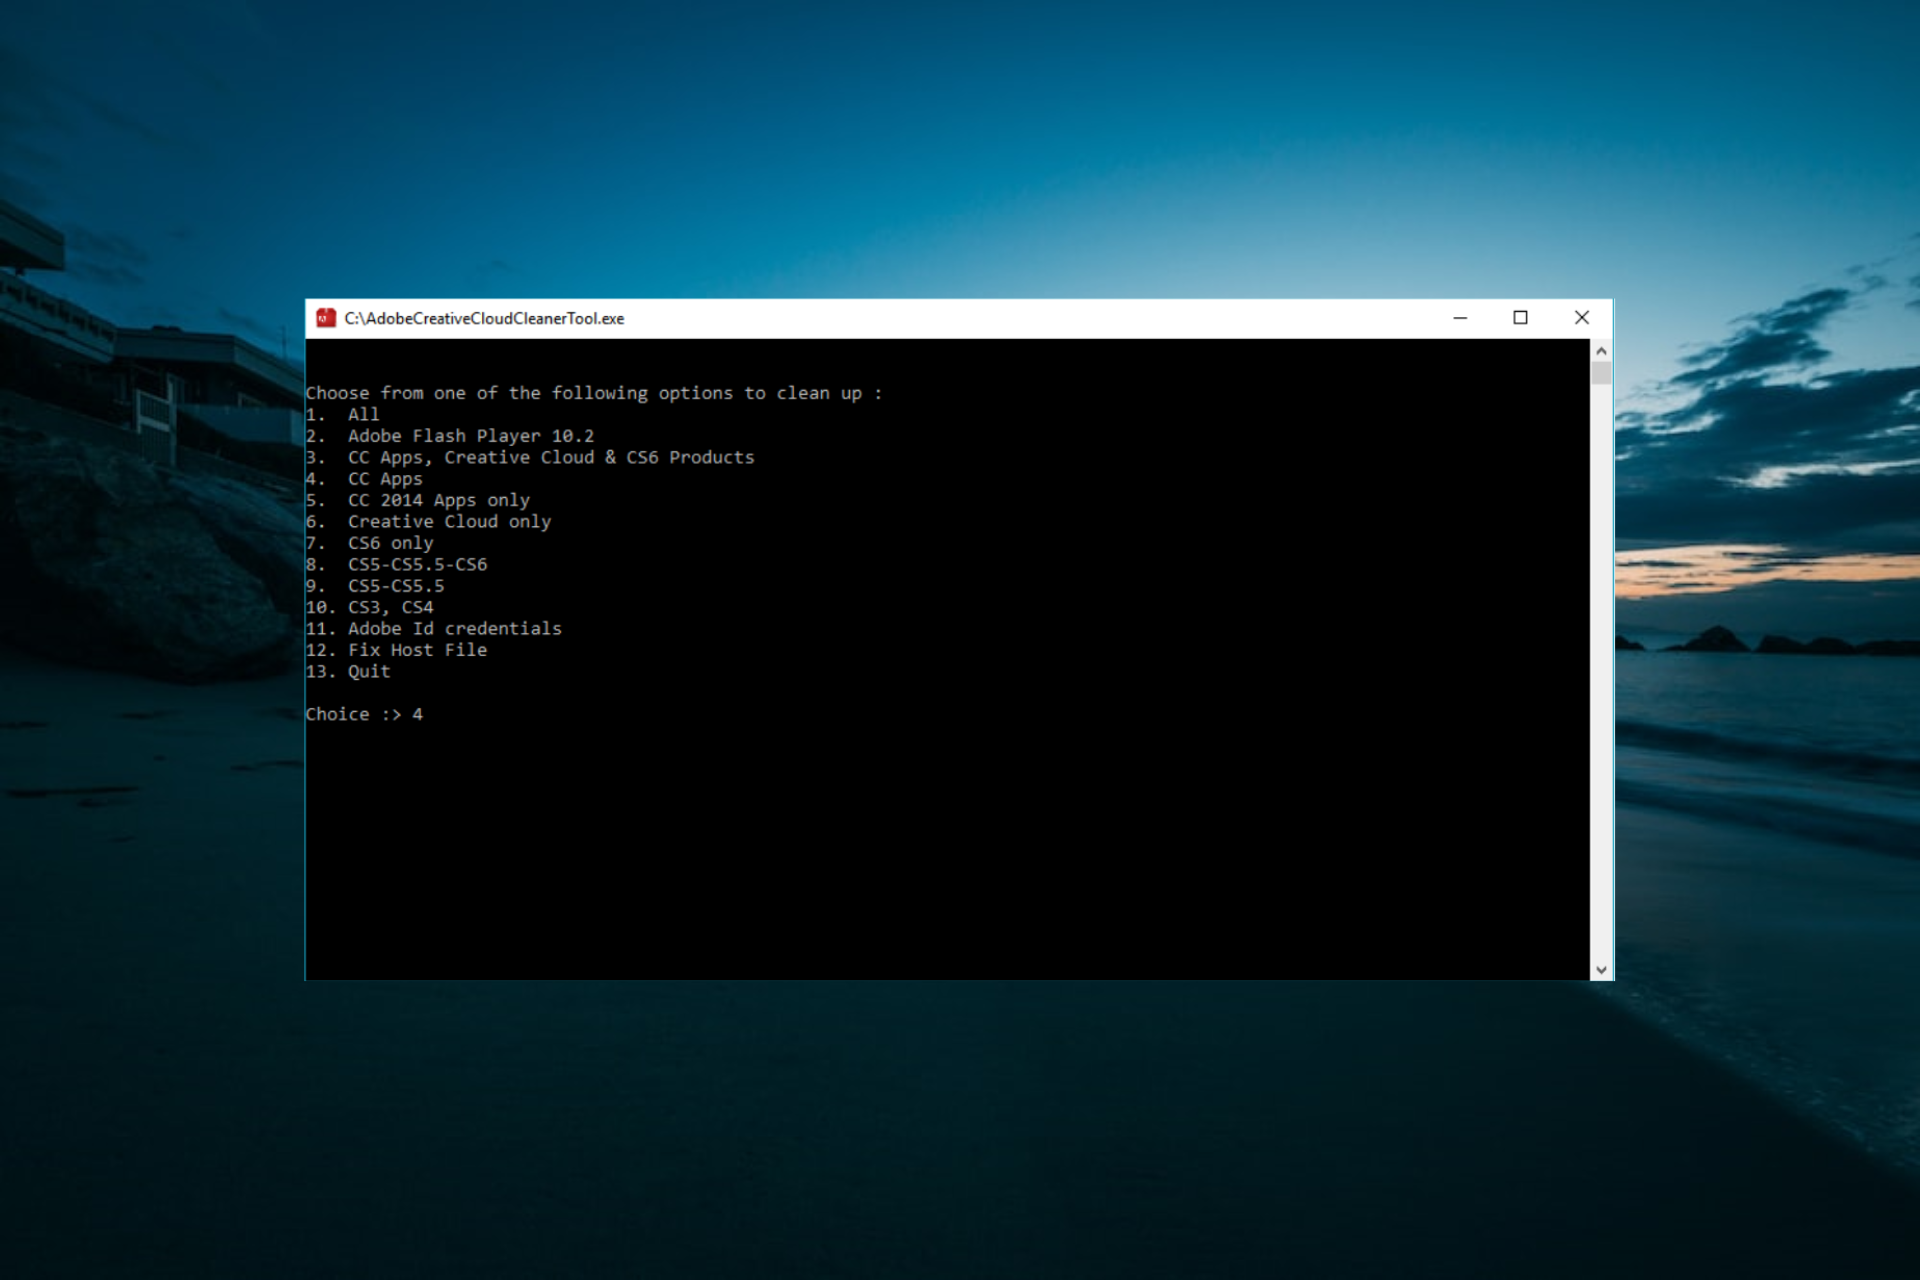Click the 'CS3, CS4' option line
Viewport: 1920px width, 1280px height.
(370, 607)
